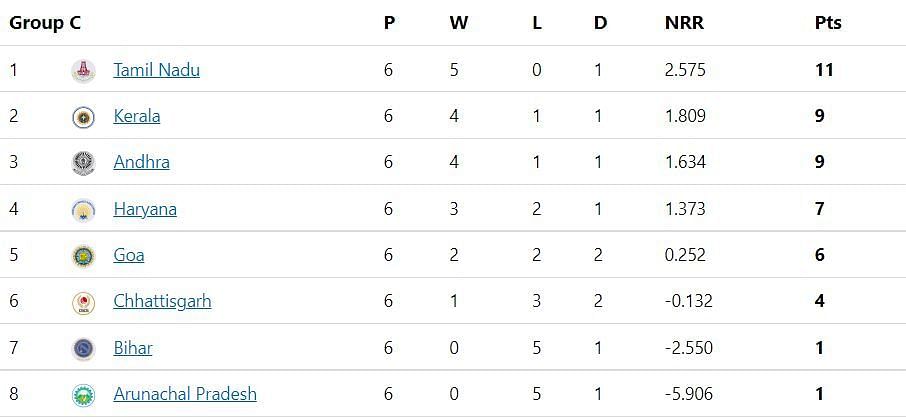The image size is (906, 417).
Task: Open the Andhra team link
Action: 142,162
